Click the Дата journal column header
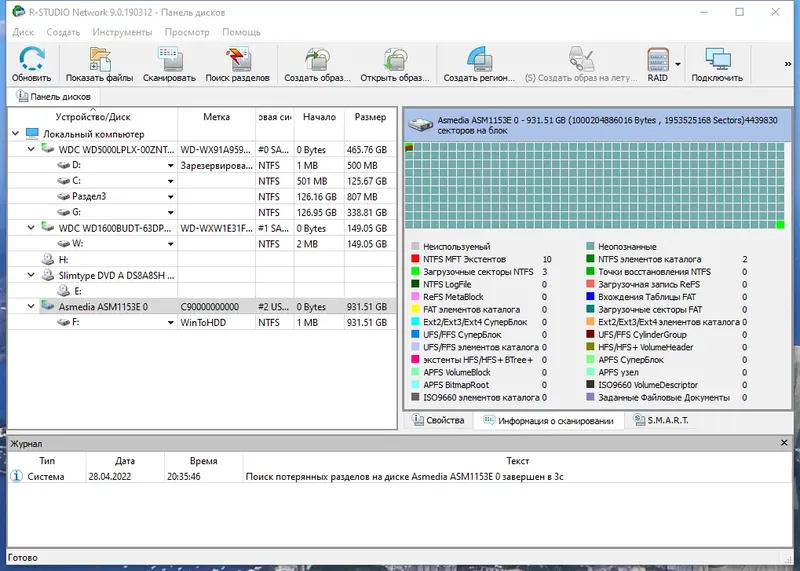Screen dimensions: 800x571 pos(125,461)
